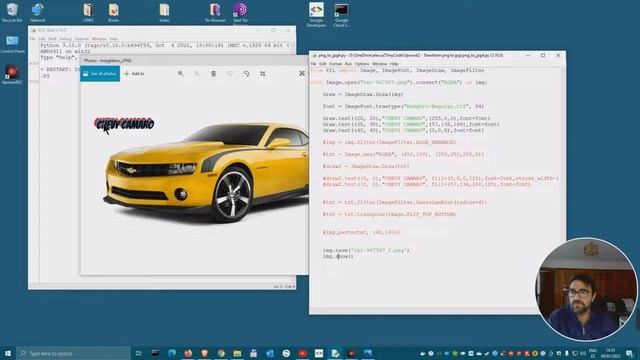
Task: Open Chrome from taskbar
Action: pyautogui.click(x=221, y=353)
